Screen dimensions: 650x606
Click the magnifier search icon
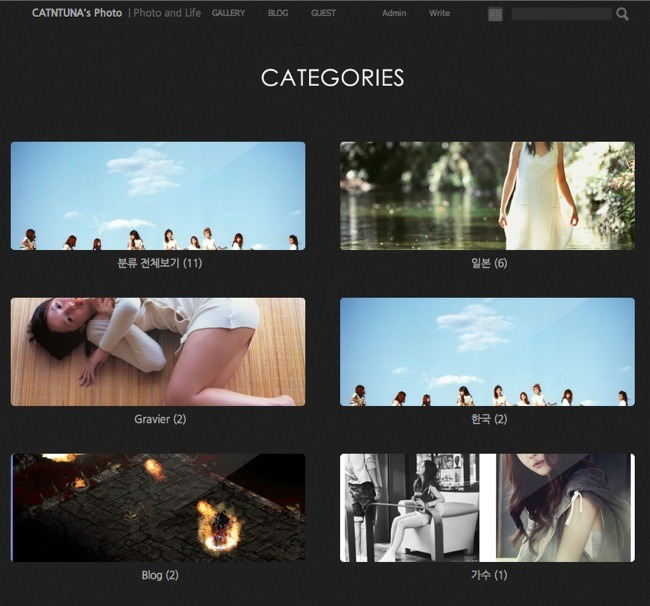(x=622, y=15)
